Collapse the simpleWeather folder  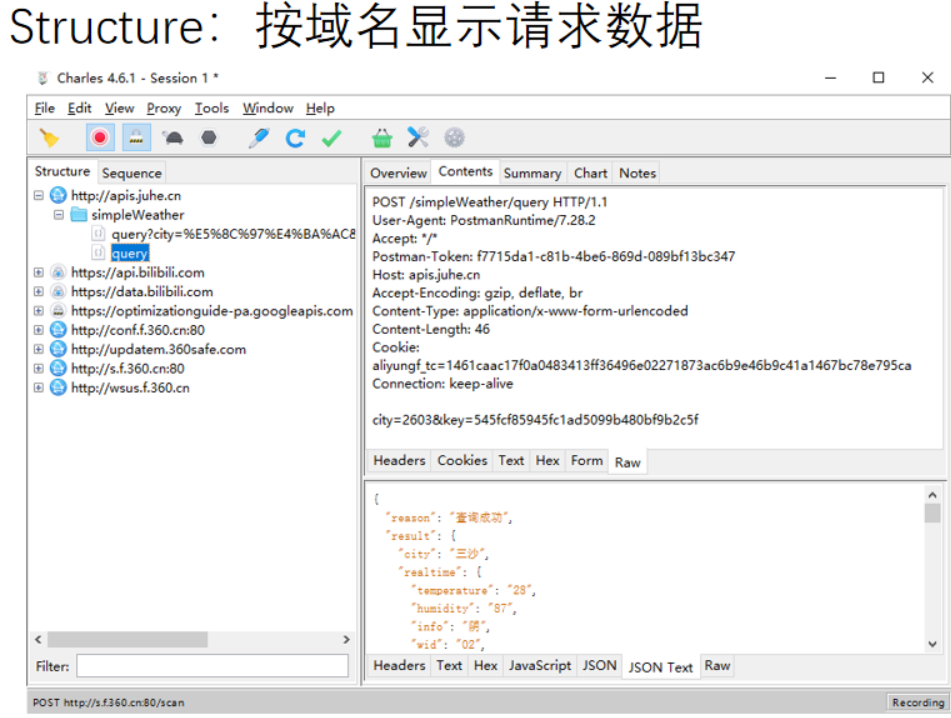pos(58,215)
